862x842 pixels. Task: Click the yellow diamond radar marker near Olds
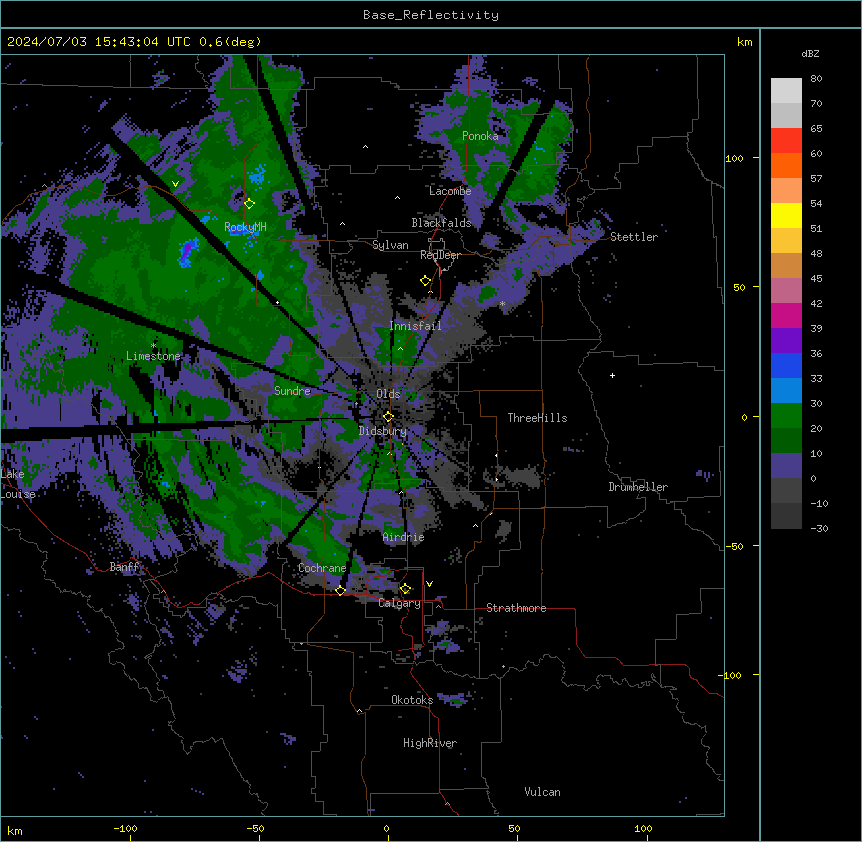coord(388,416)
